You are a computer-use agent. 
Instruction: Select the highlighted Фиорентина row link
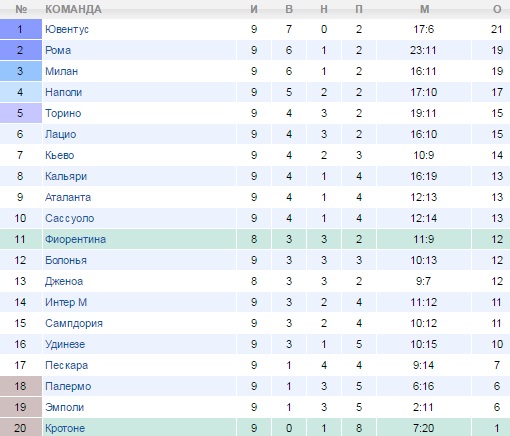pos(75,239)
